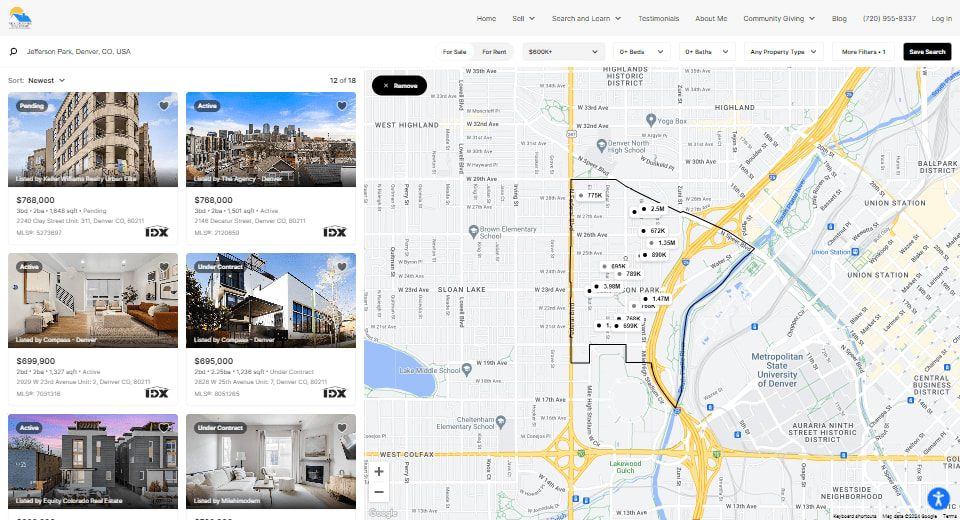Click the 672K map marker
The image size is (960, 520).
pyautogui.click(x=653, y=231)
